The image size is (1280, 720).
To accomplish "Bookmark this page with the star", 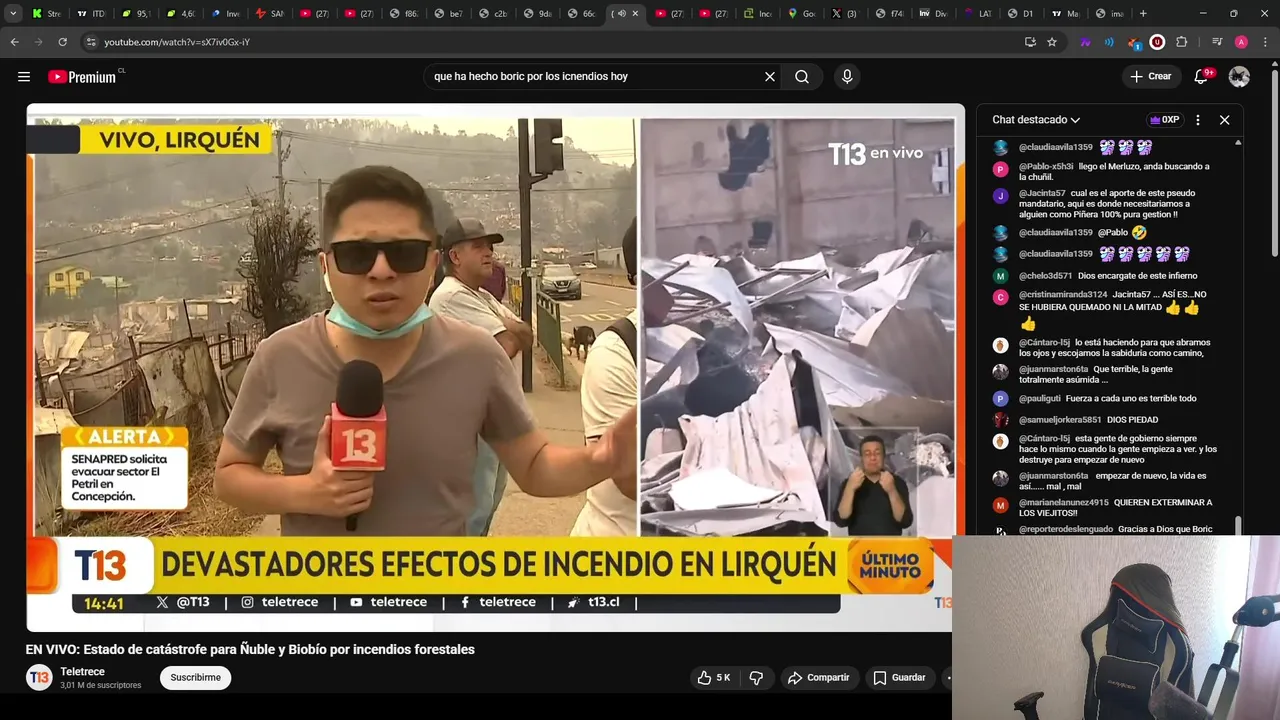I will point(1052,42).
